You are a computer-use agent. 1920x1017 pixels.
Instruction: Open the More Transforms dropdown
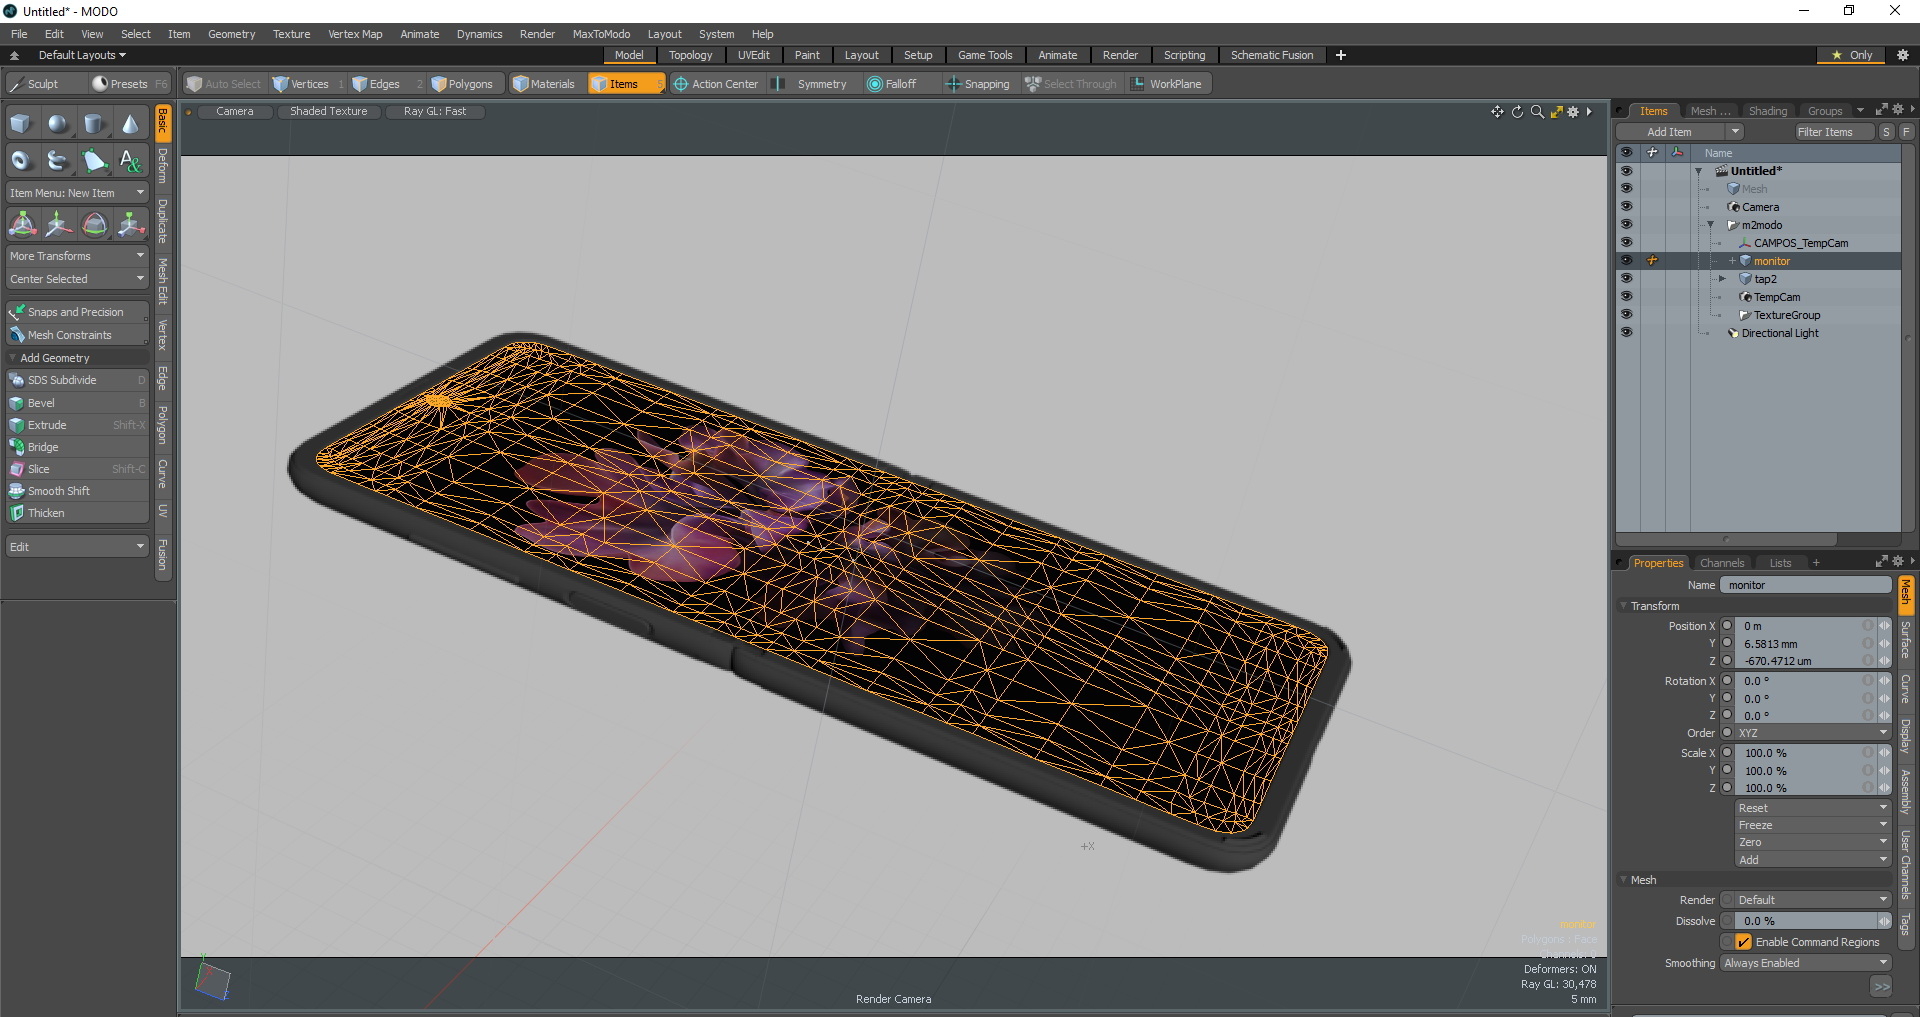(77, 256)
